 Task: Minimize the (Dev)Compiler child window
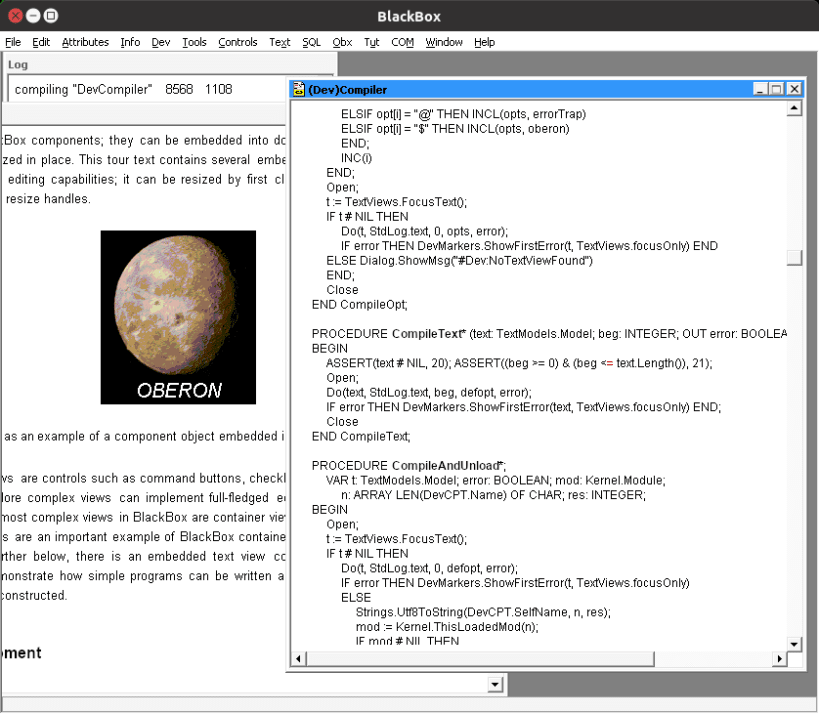(761, 89)
